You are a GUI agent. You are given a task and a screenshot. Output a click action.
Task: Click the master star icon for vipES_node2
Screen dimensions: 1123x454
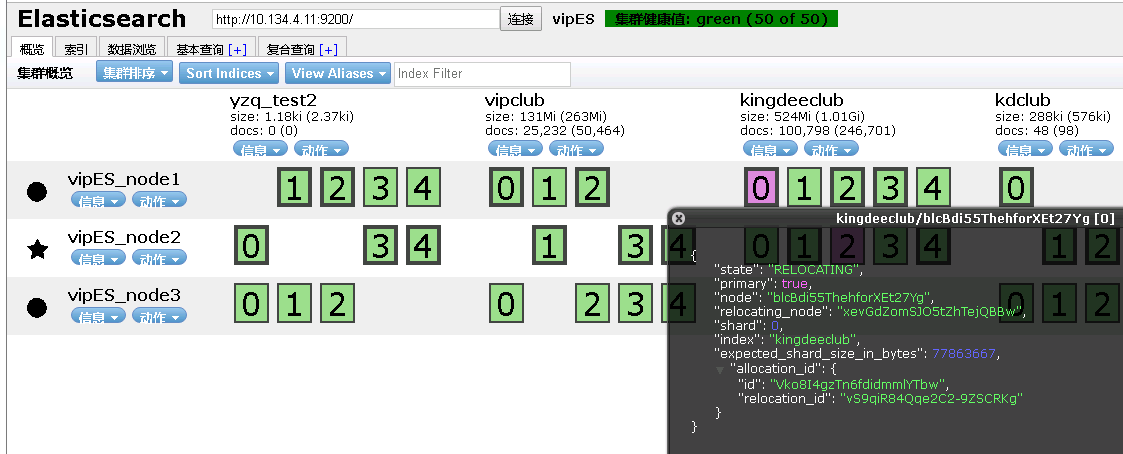coord(37,249)
